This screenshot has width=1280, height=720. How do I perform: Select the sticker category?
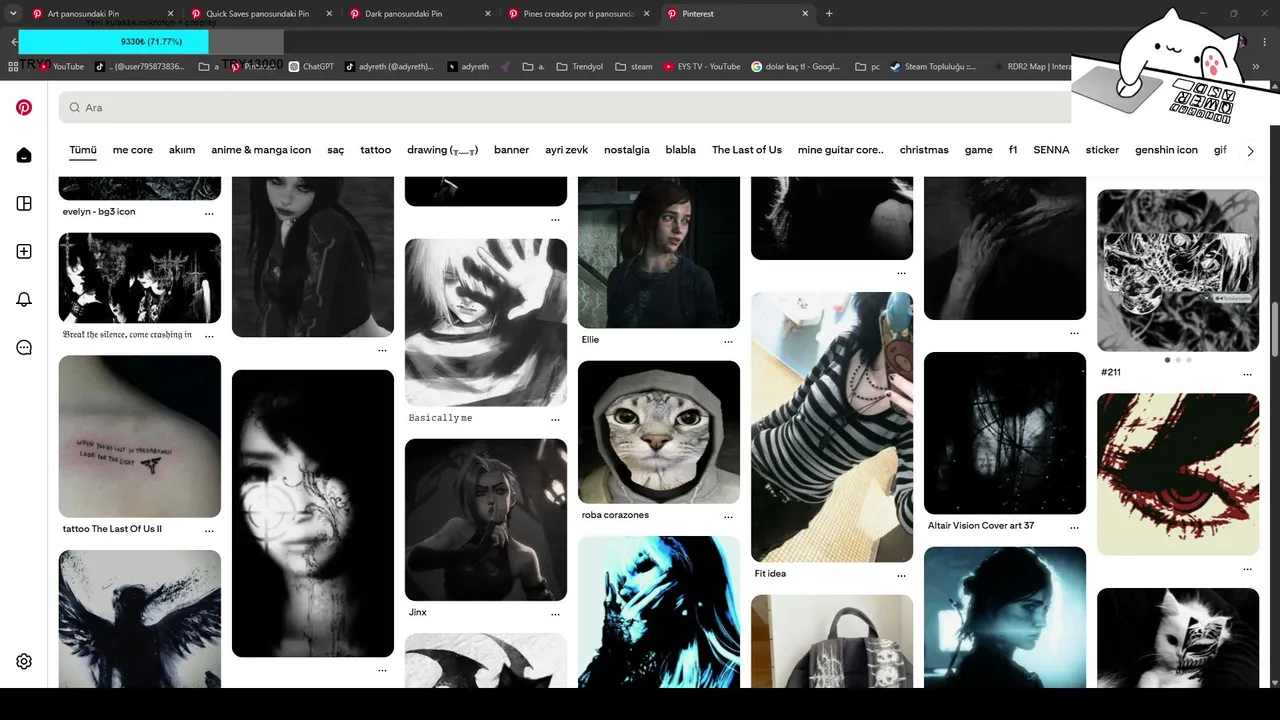pyautogui.click(x=1102, y=150)
